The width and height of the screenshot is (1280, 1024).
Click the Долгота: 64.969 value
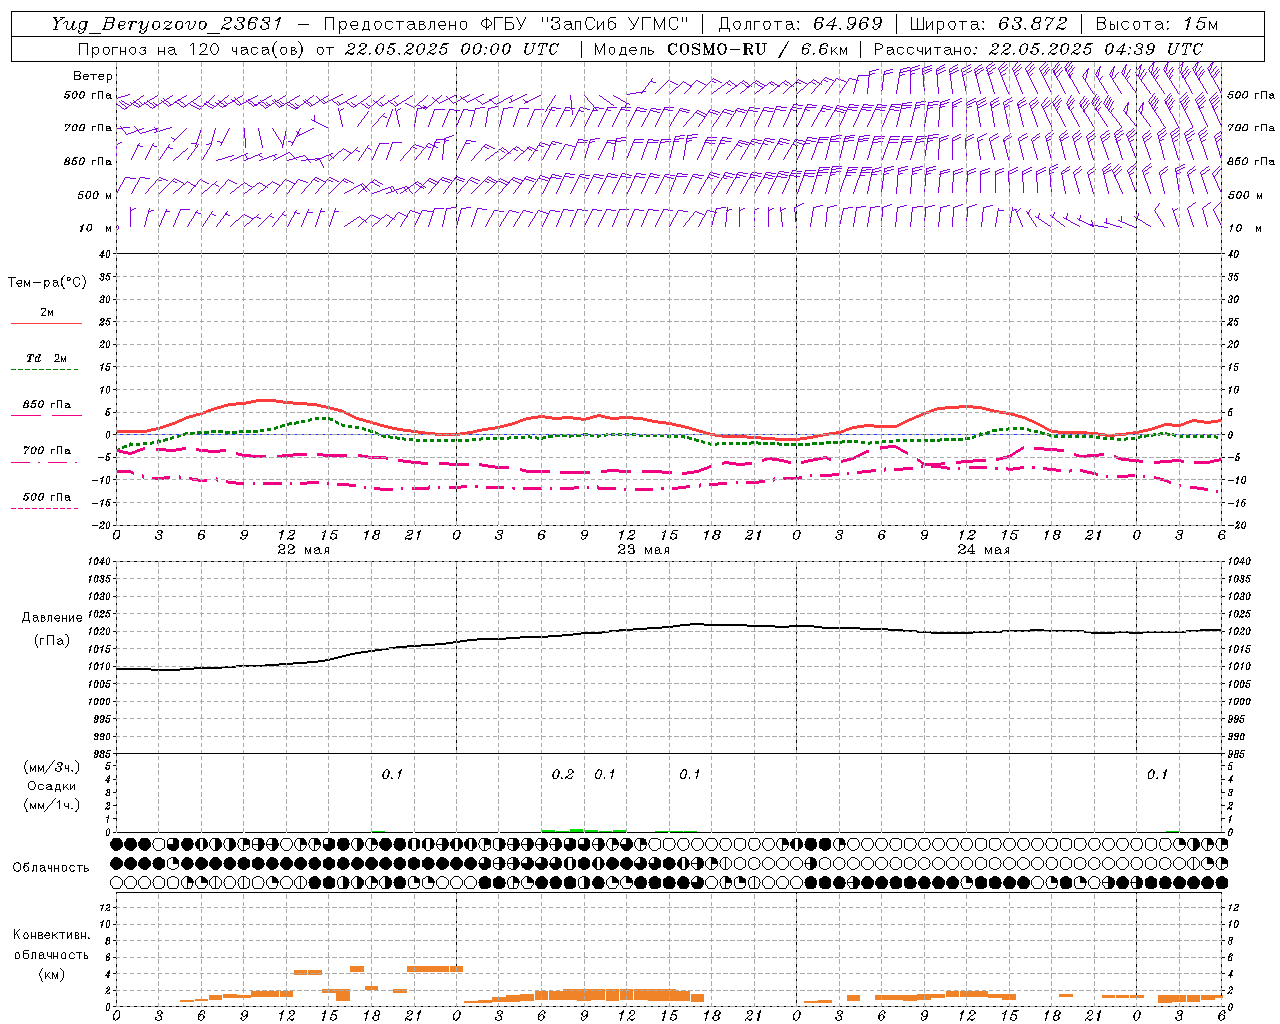click(800, 24)
